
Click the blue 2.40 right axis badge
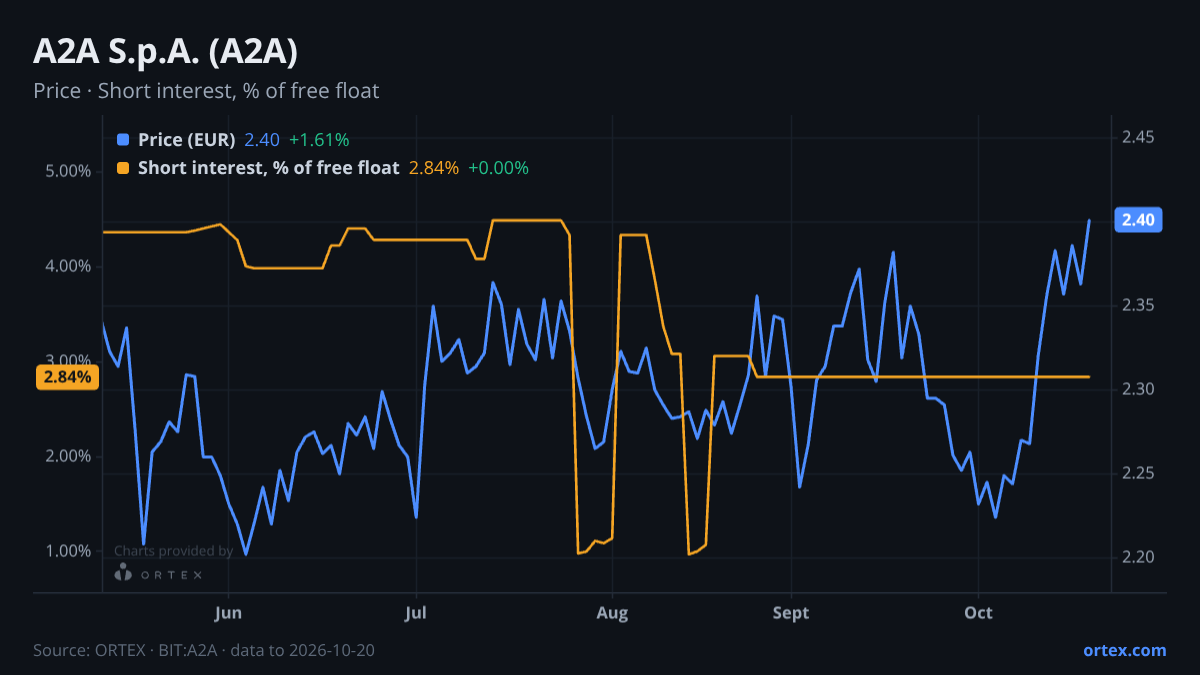[x=1138, y=220]
